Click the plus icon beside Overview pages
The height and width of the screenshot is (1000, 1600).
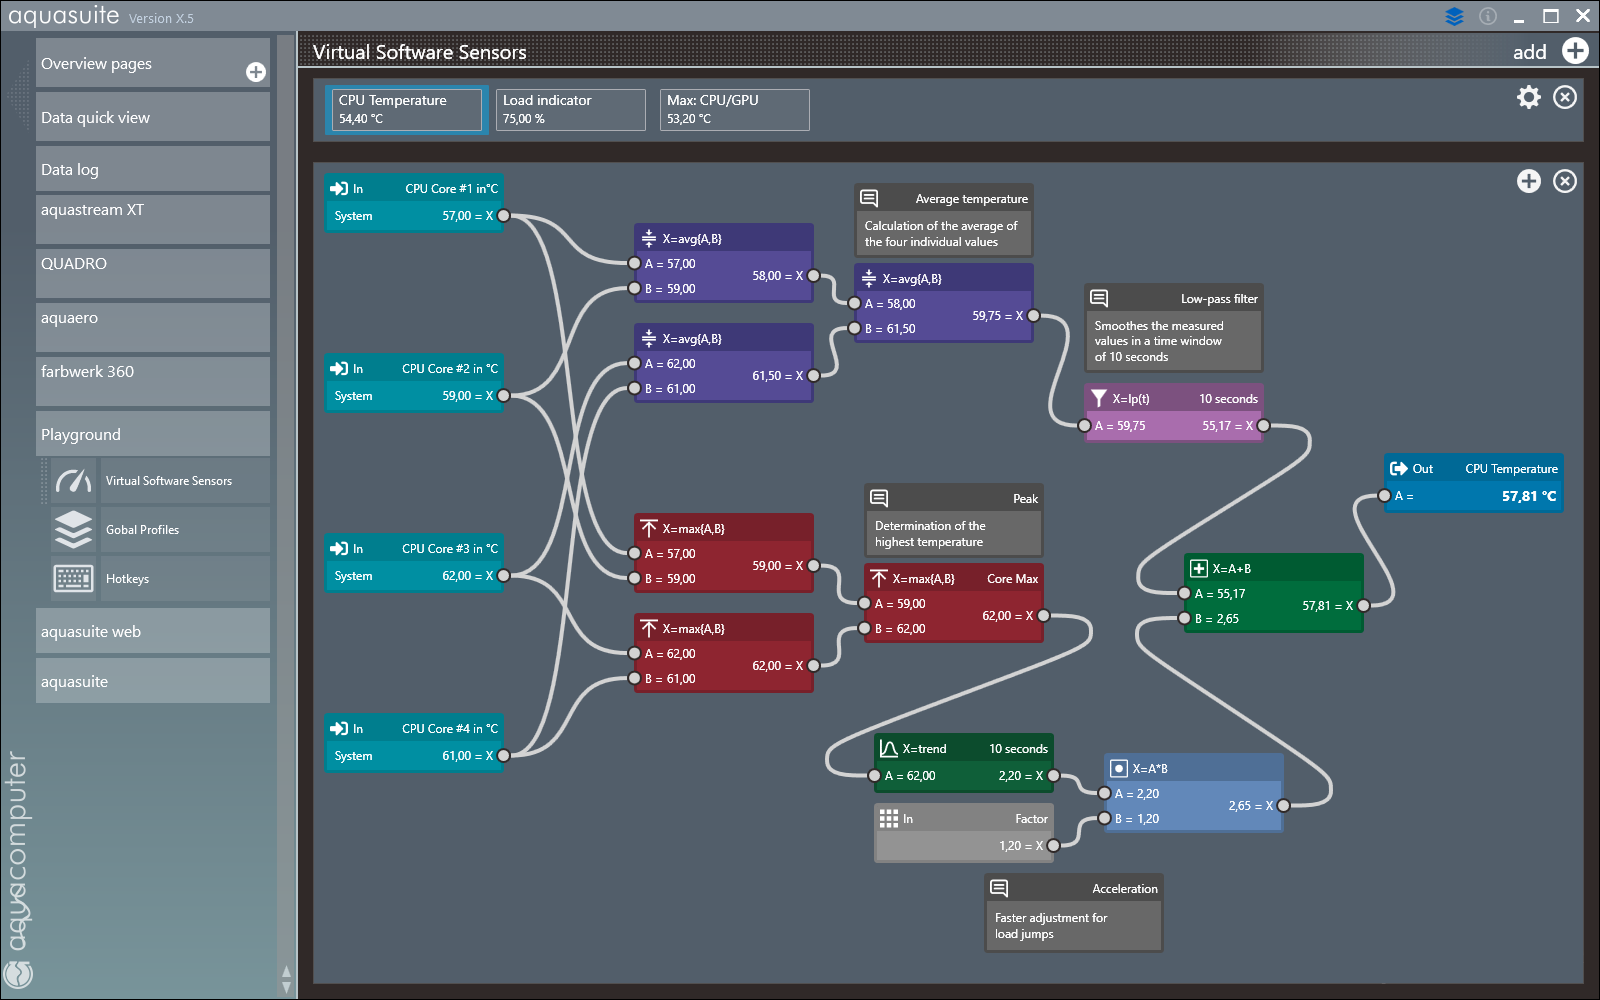coord(256,72)
